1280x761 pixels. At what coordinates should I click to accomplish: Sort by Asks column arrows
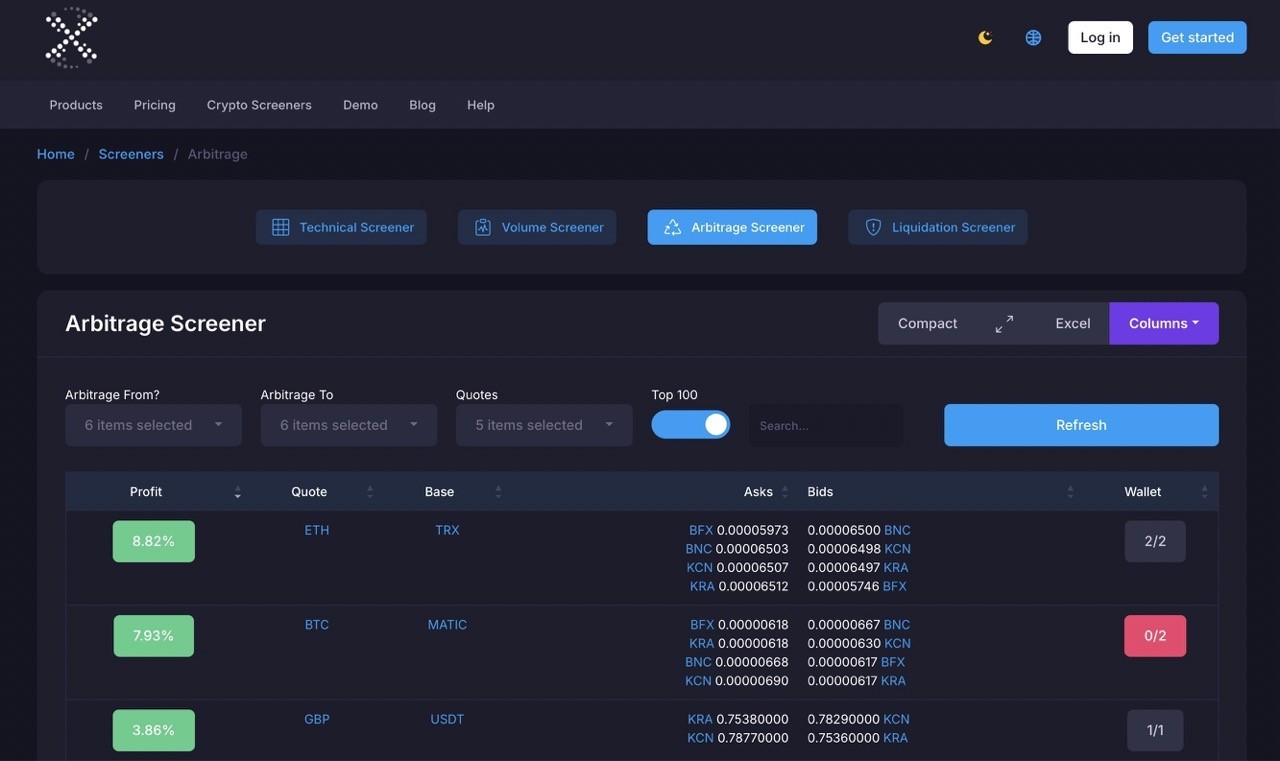coord(784,492)
